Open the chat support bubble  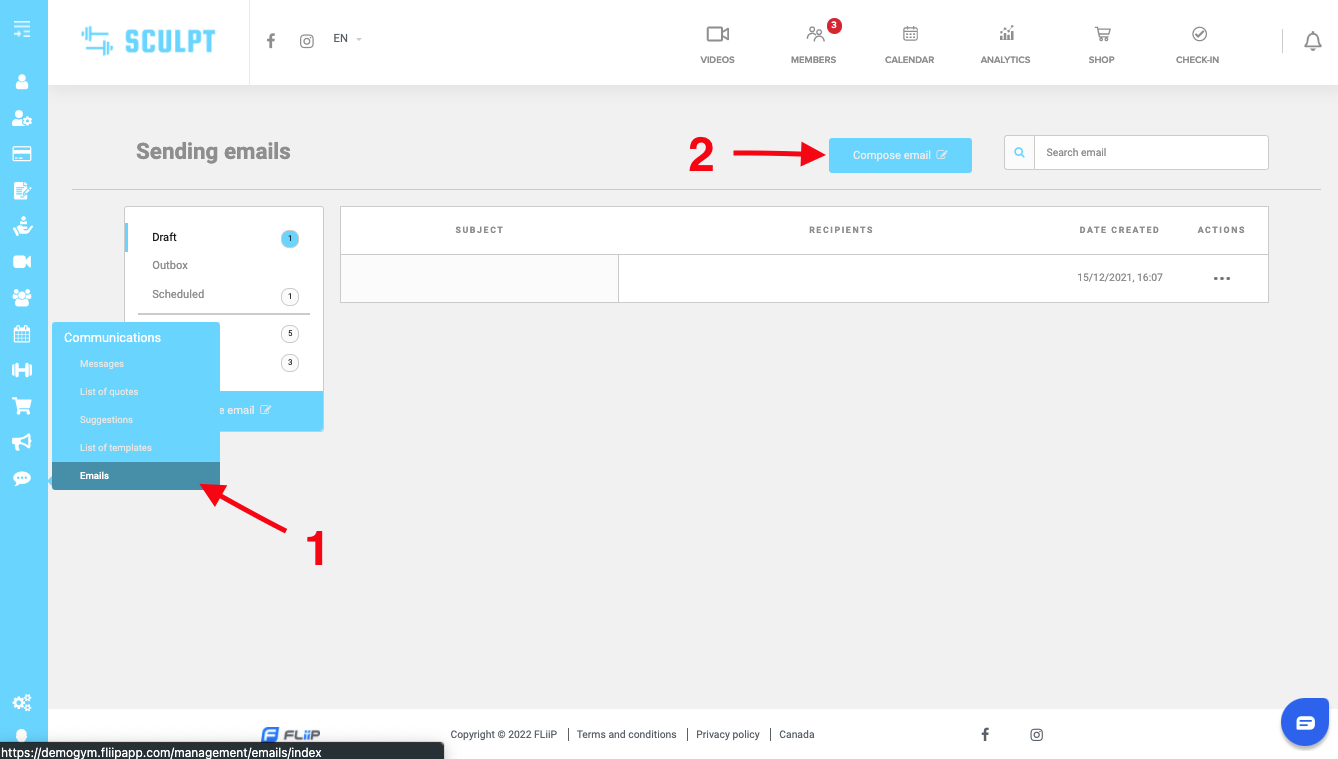pos(1306,723)
